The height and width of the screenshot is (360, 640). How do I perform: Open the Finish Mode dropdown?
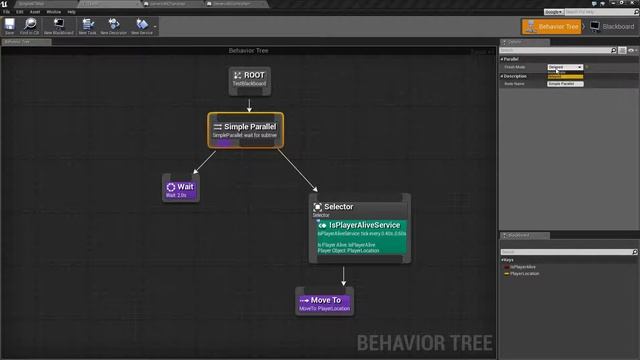click(565, 67)
